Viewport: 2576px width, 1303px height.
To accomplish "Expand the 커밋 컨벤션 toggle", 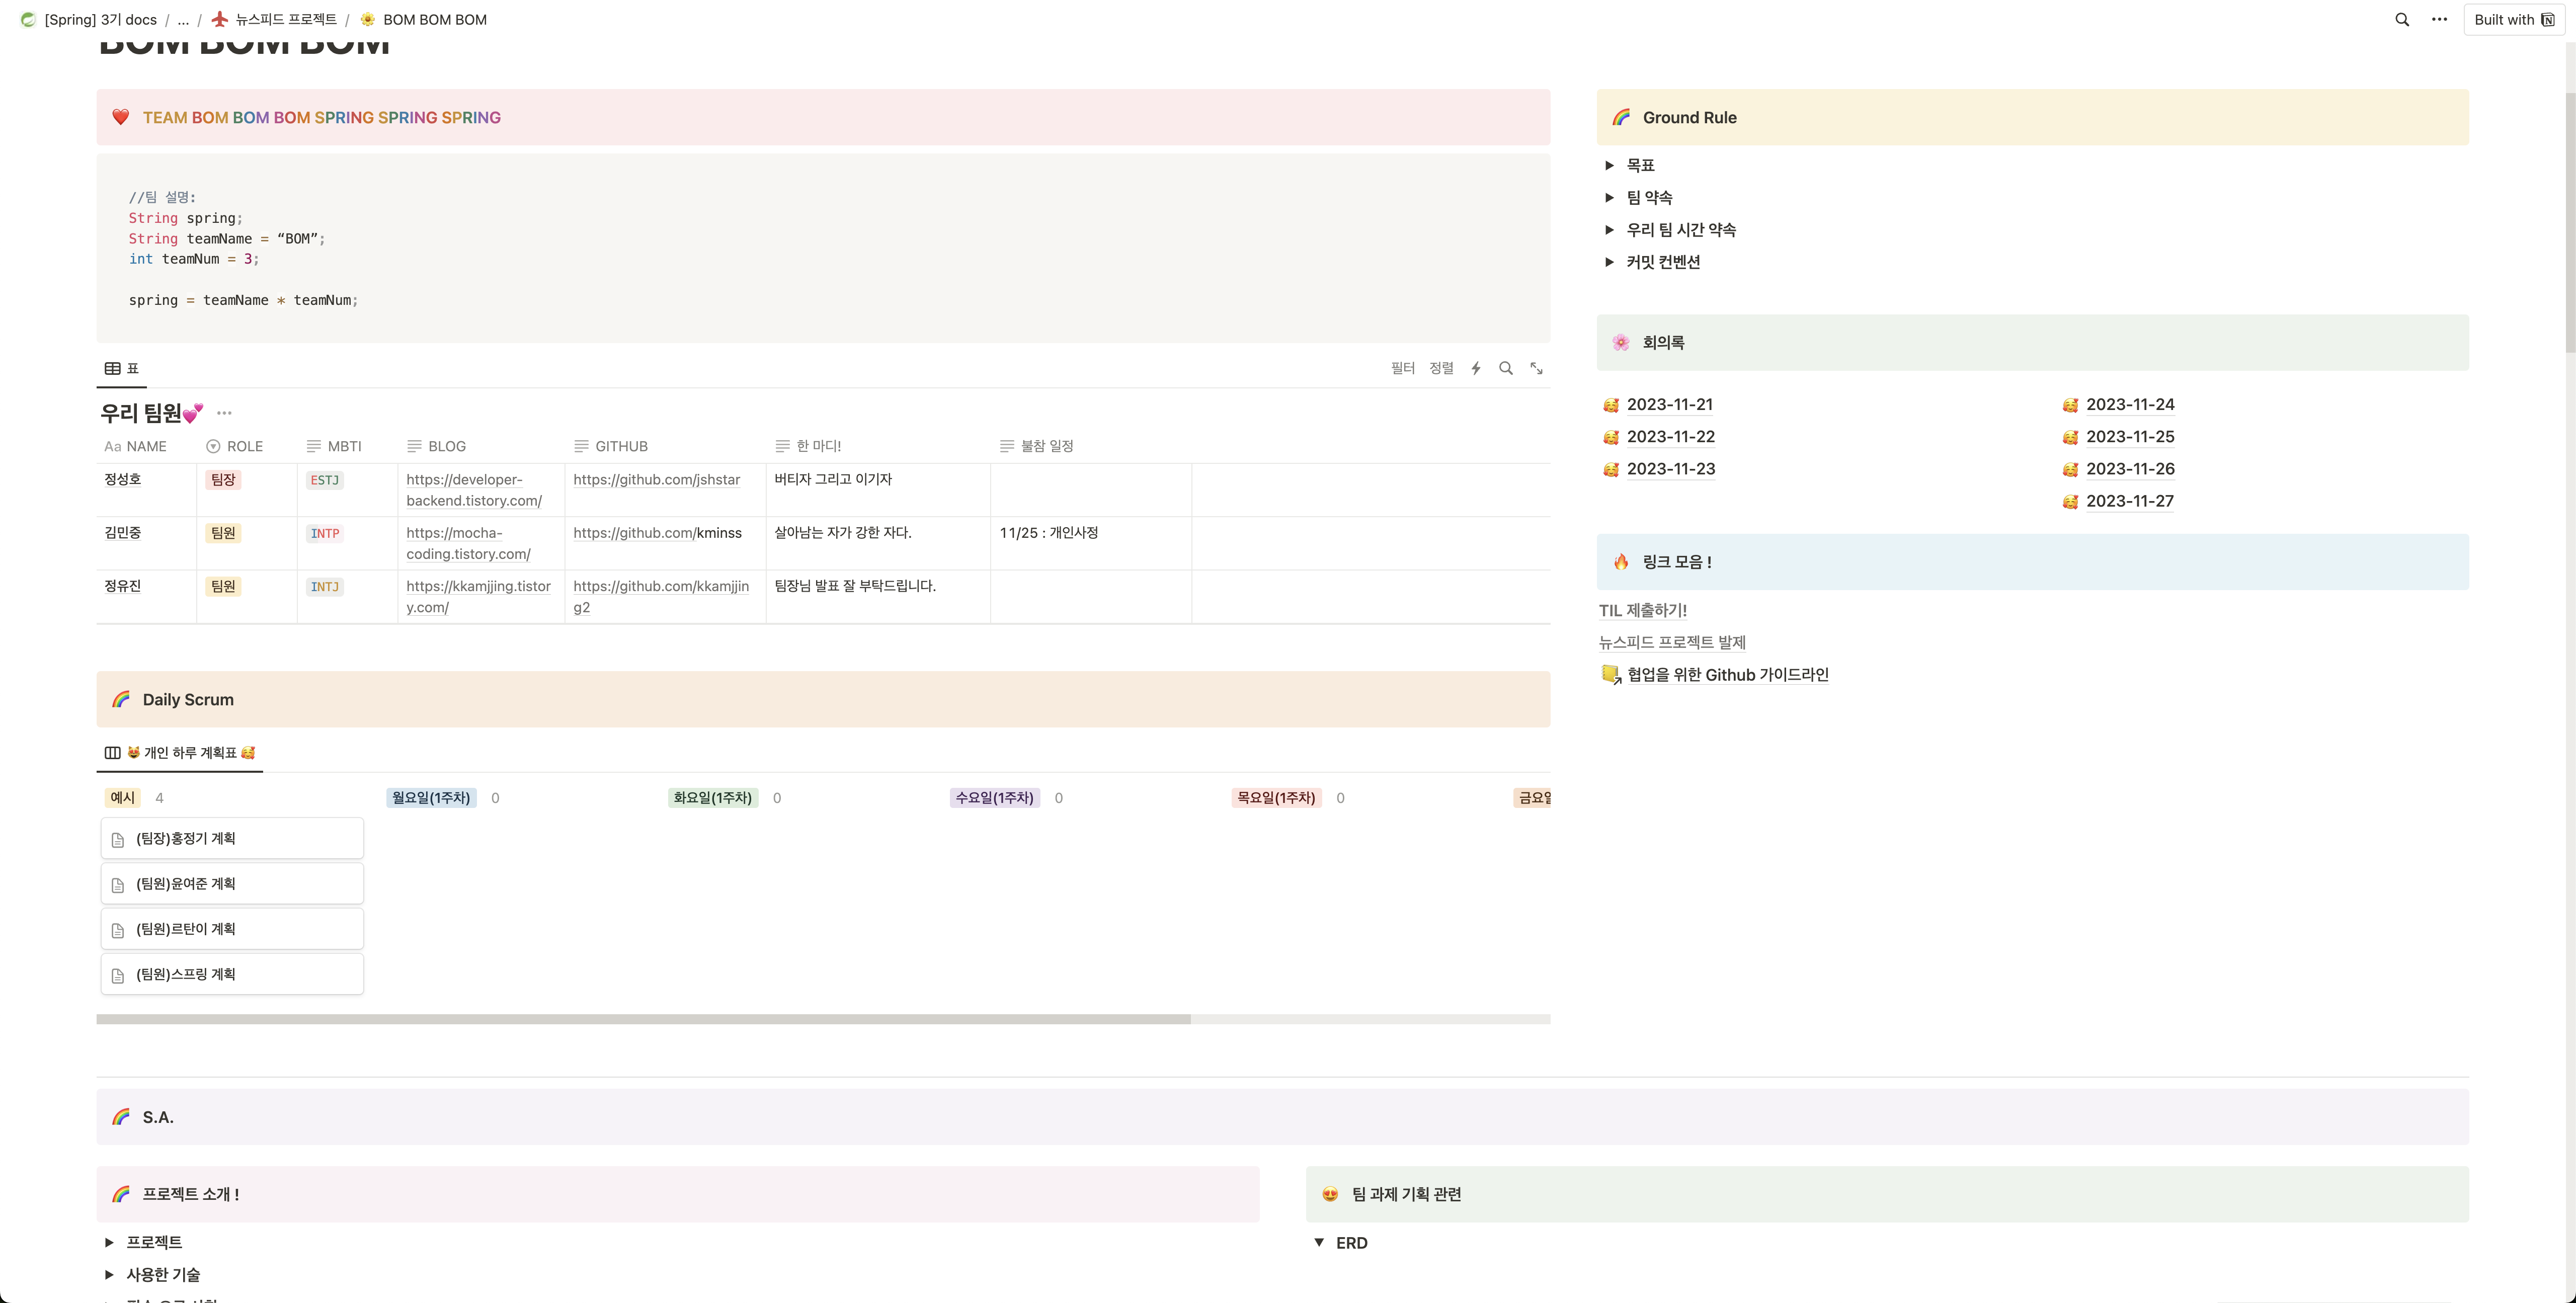I will (1609, 262).
